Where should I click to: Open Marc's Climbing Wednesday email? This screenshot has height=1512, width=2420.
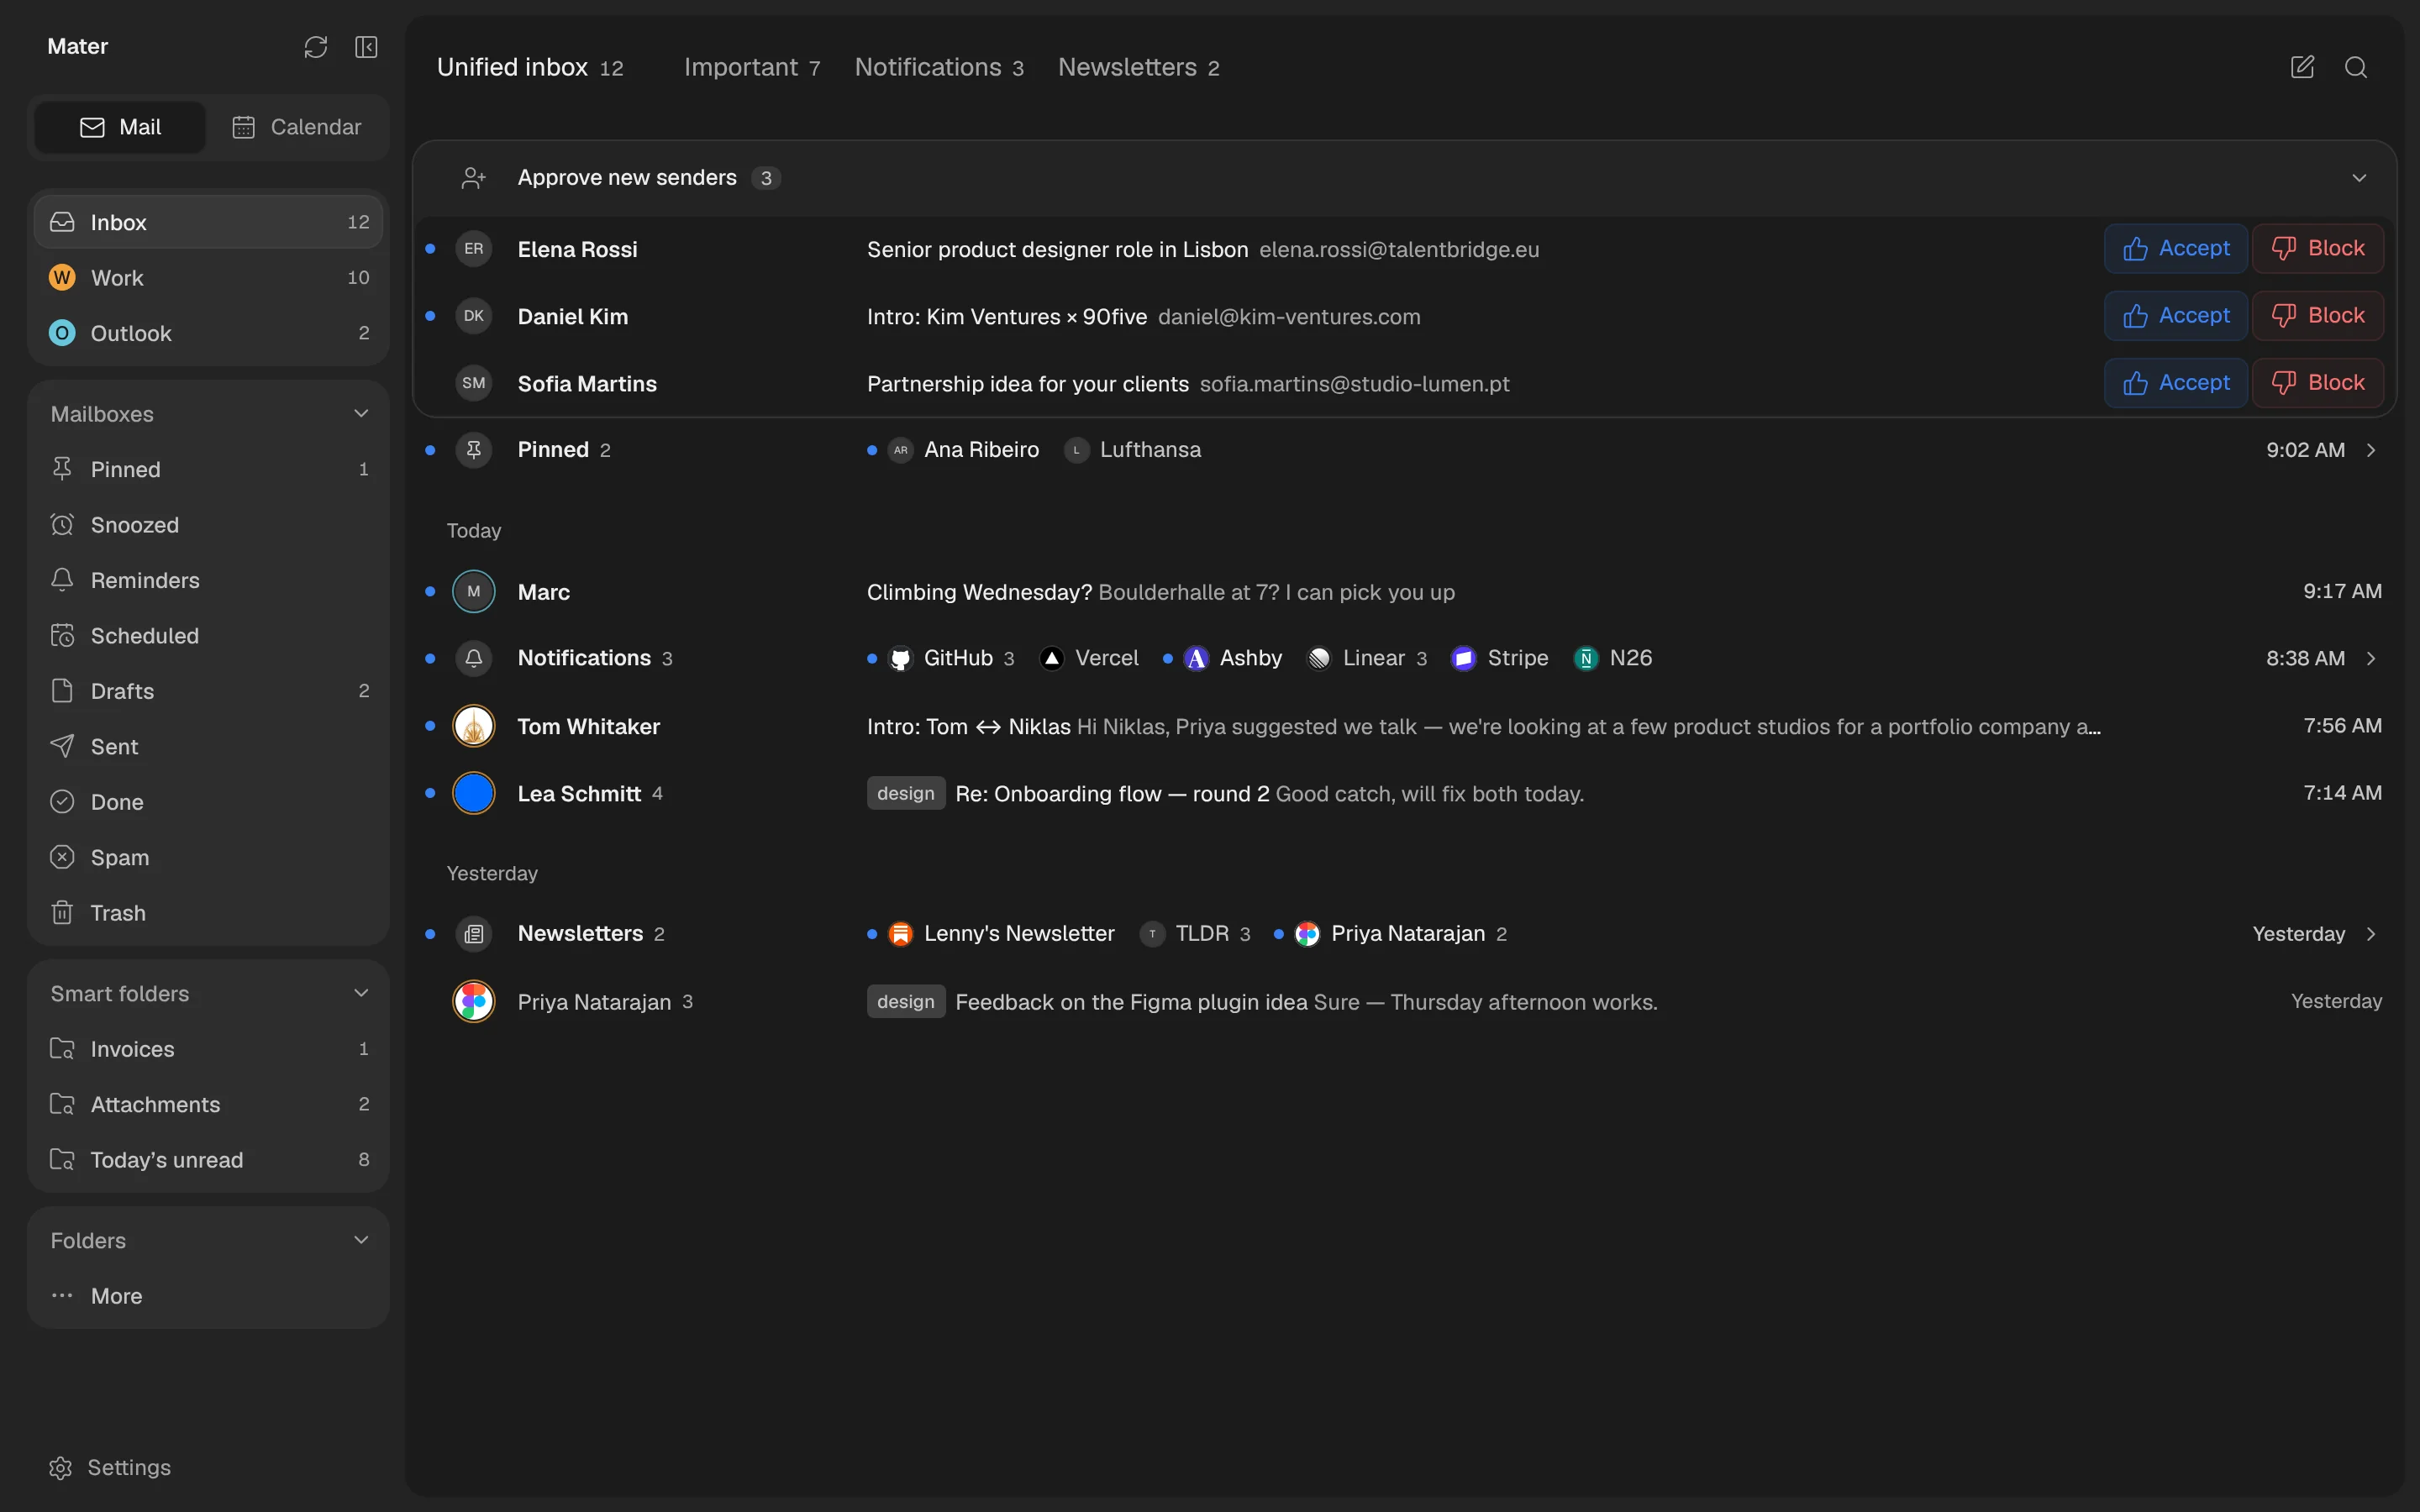pos(1404,592)
